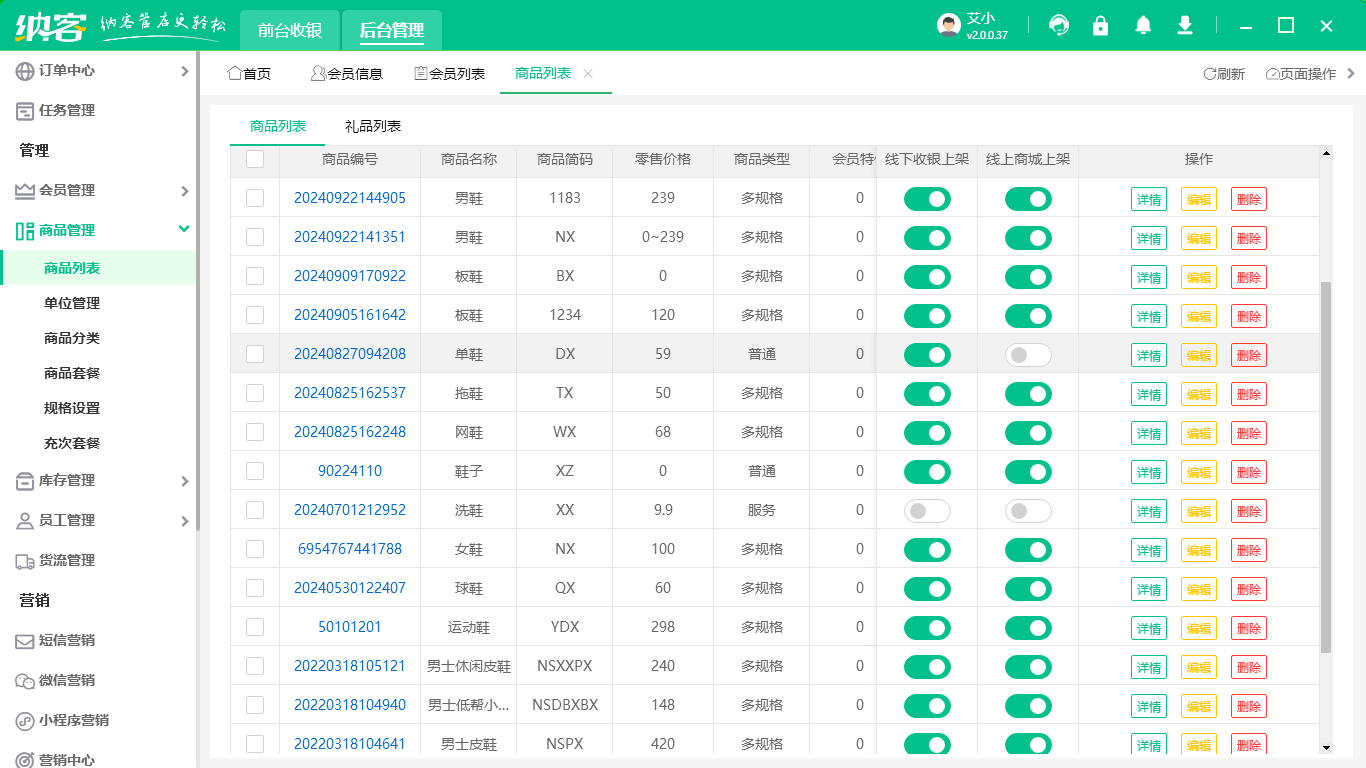Viewport: 1366px width, 768px height.
Task: Enable online mall listing for 单鞋
Action: coord(1028,354)
